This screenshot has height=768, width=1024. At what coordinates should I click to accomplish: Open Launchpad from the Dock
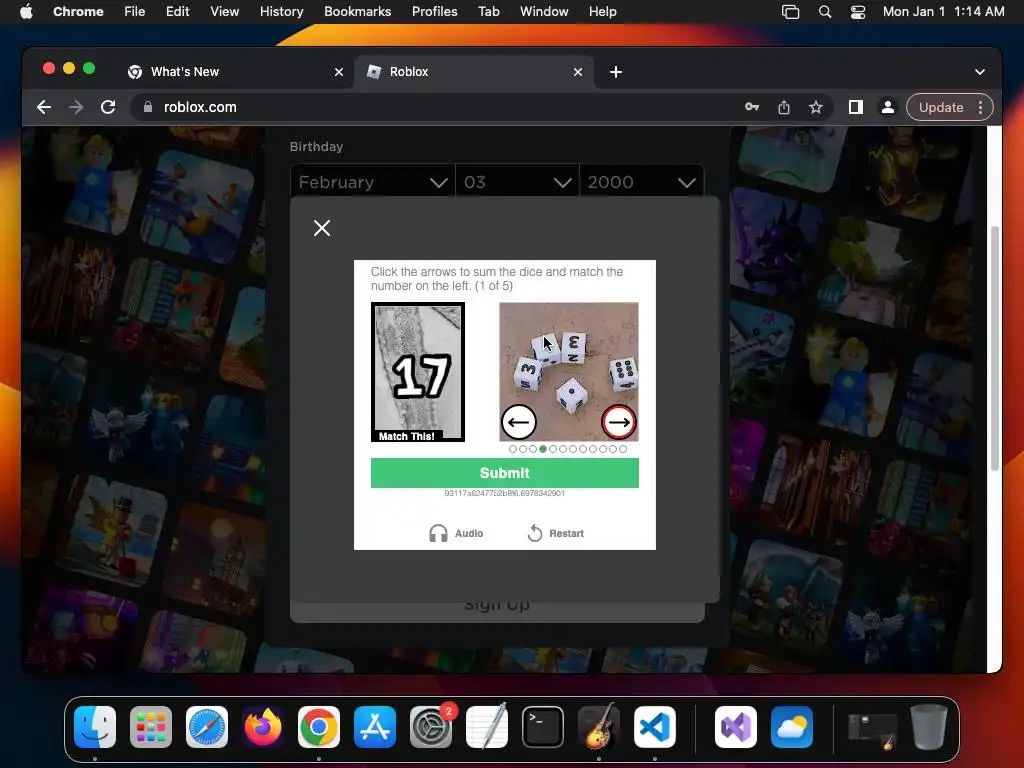coord(151,726)
